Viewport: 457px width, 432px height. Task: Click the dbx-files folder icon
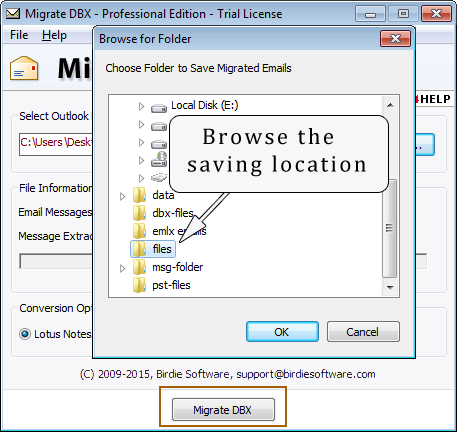tap(139, 213)
